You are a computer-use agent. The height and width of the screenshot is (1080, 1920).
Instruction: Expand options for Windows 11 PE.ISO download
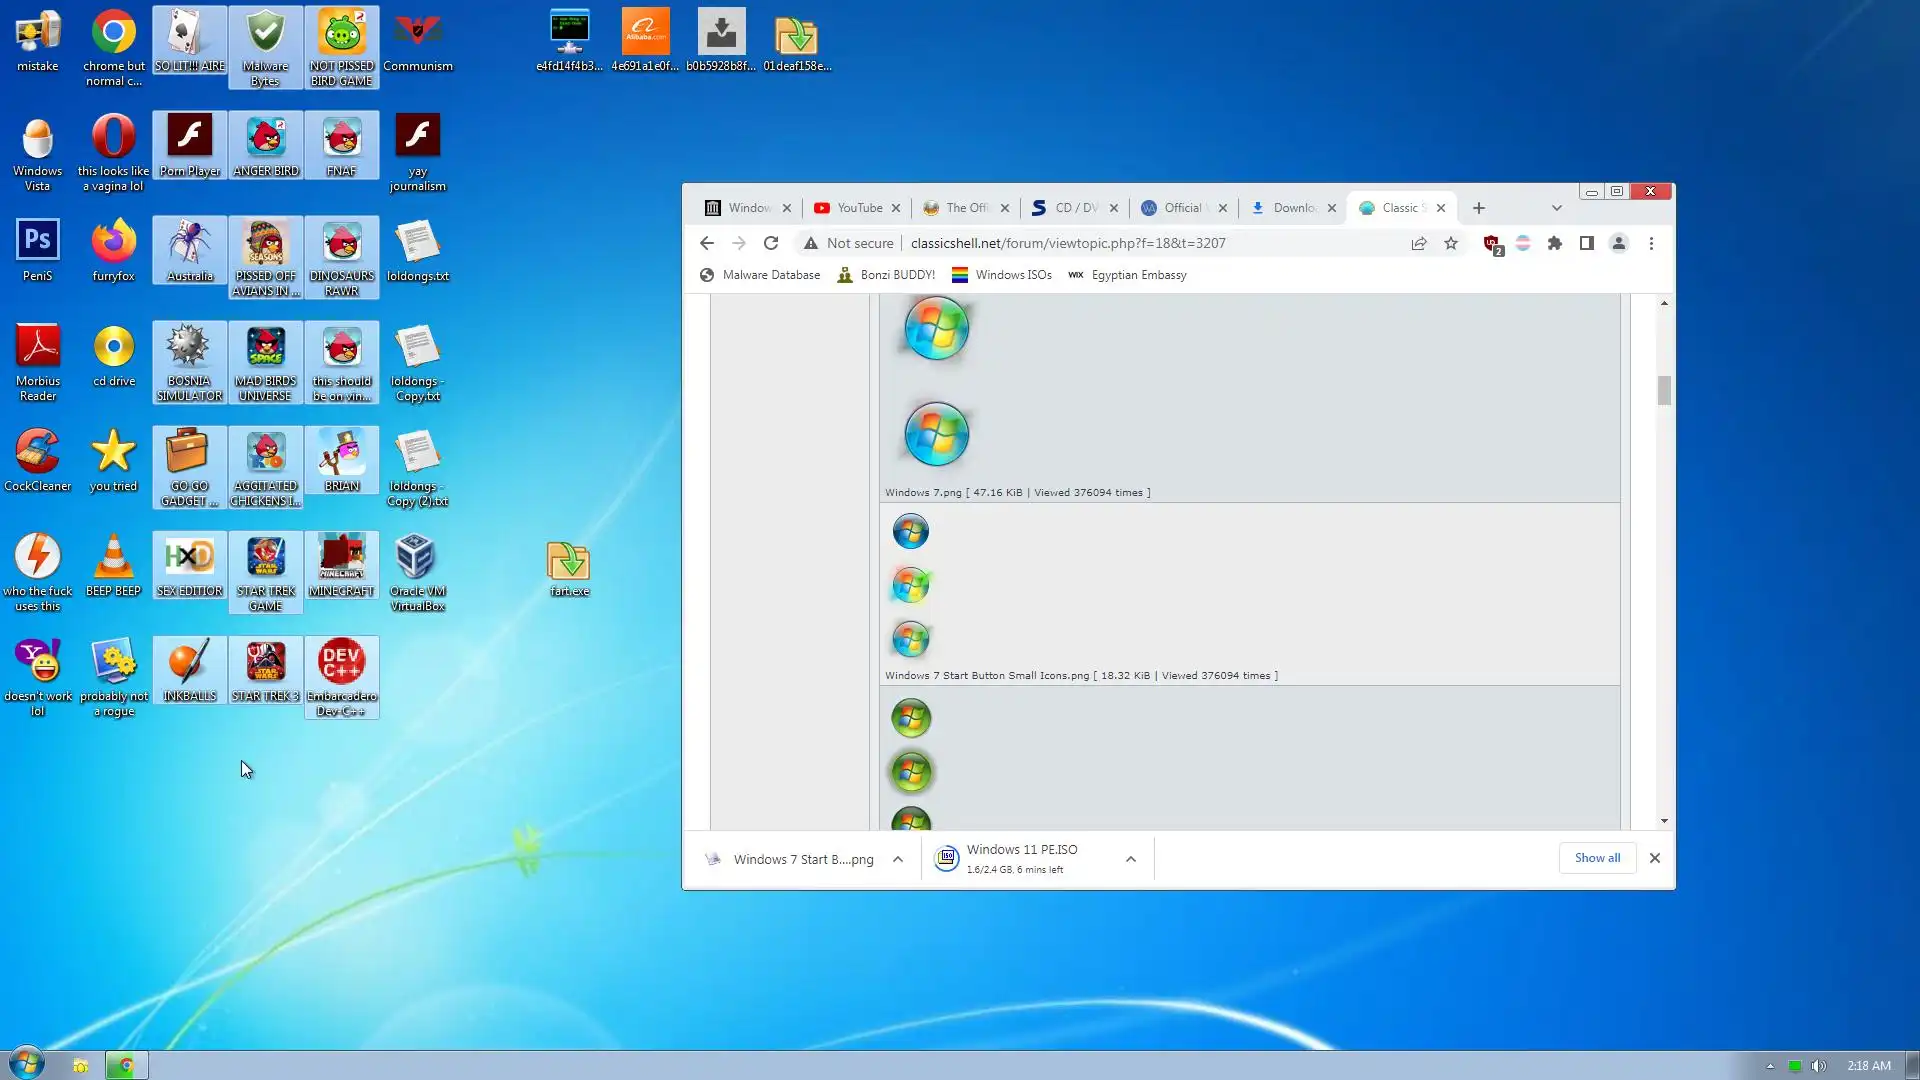coord(1130,859)
